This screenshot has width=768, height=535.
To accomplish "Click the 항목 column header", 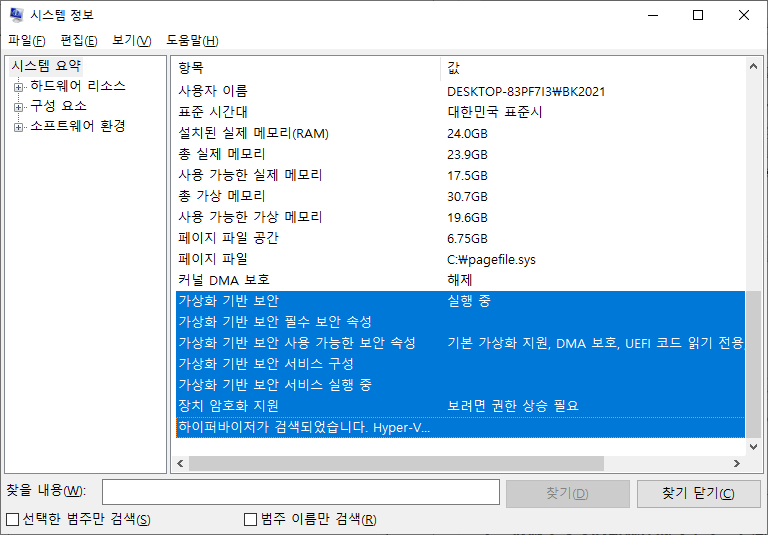I will tap(308, 68).
